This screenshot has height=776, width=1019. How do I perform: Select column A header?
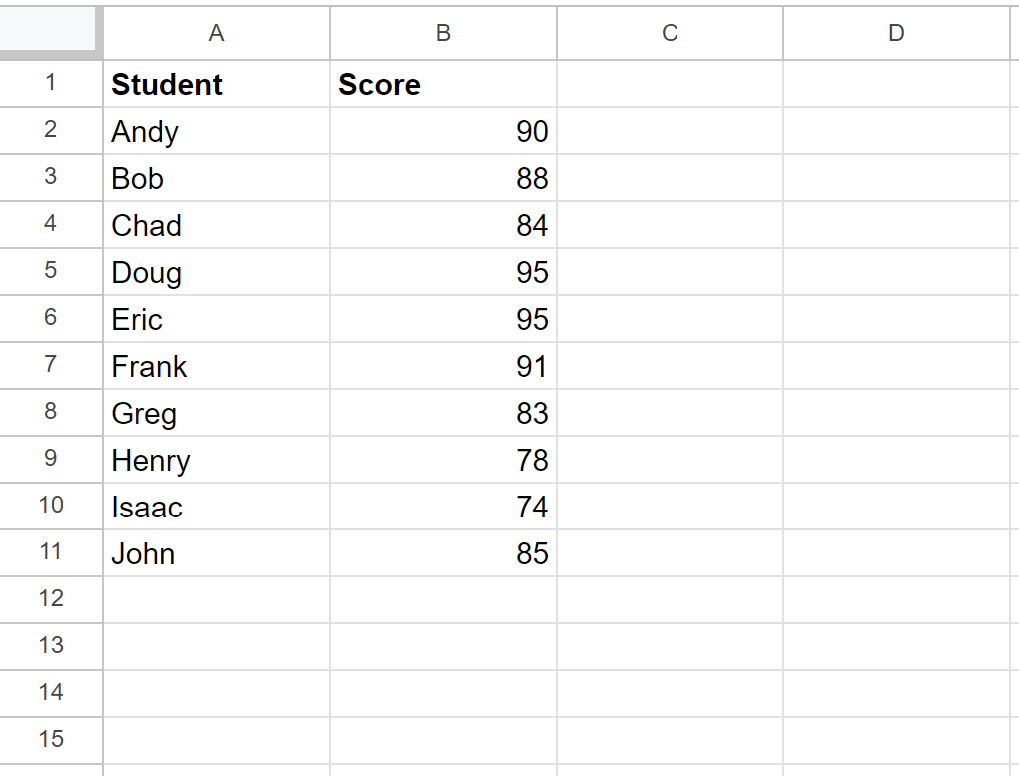tap(215, 33)
